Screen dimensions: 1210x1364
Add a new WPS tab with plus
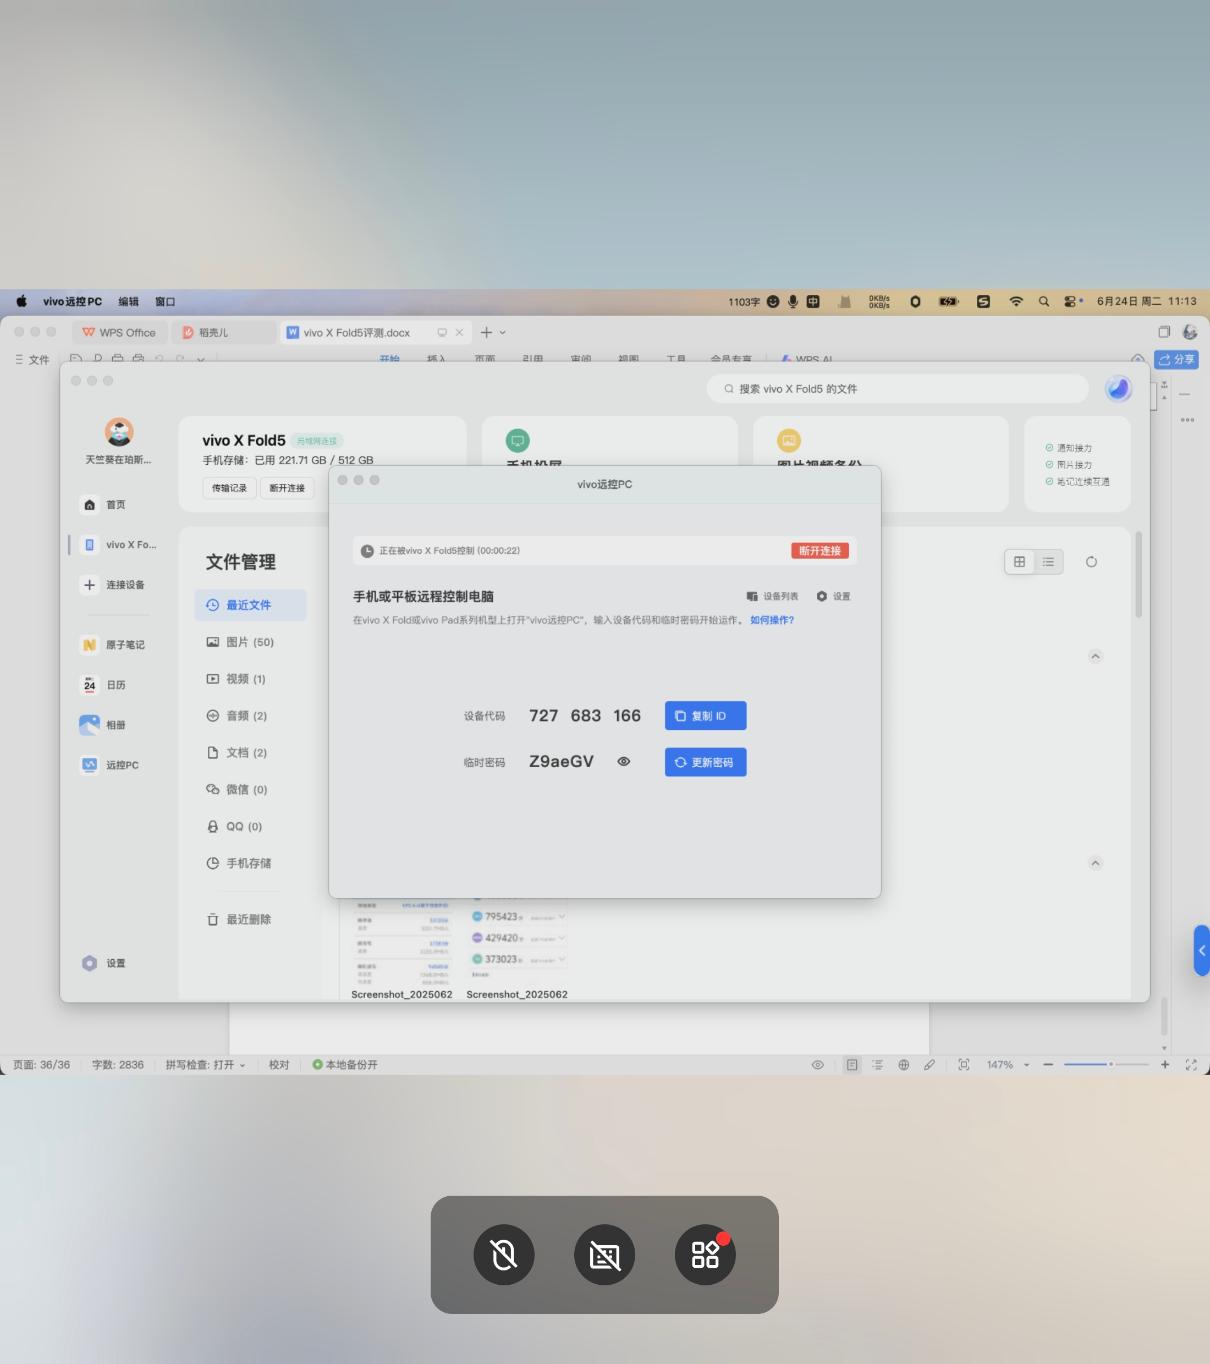(486, 332)
